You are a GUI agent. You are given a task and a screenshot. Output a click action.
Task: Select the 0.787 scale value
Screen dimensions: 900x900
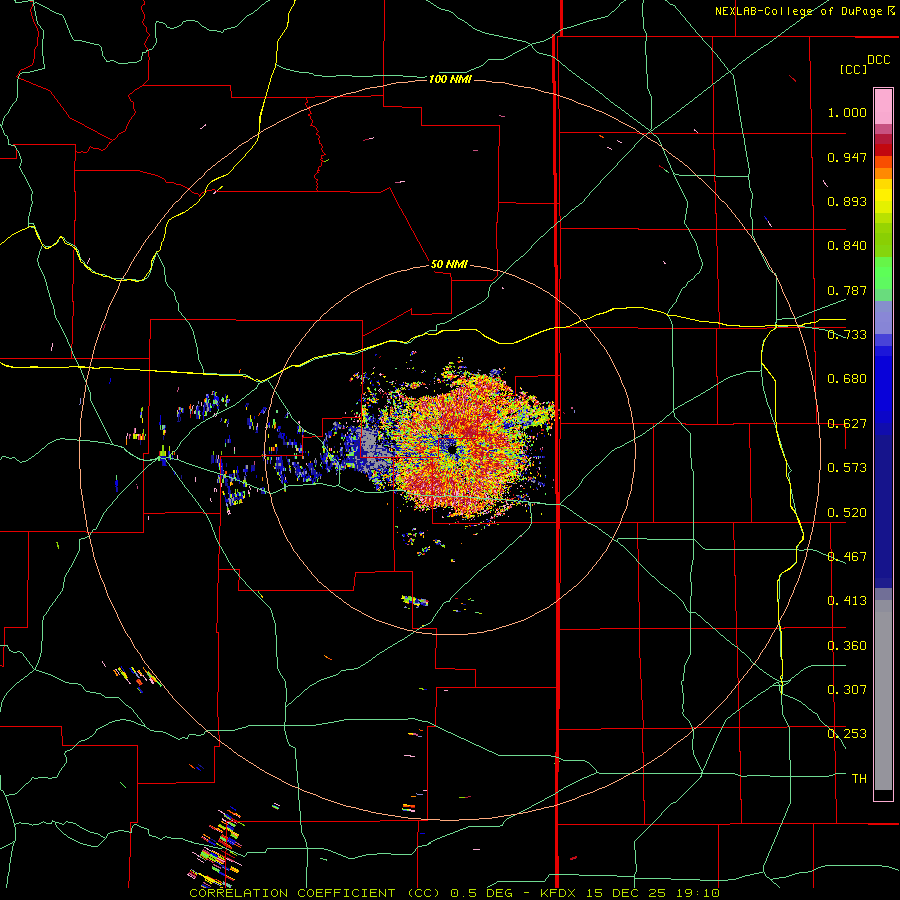[x=847, y=290]
